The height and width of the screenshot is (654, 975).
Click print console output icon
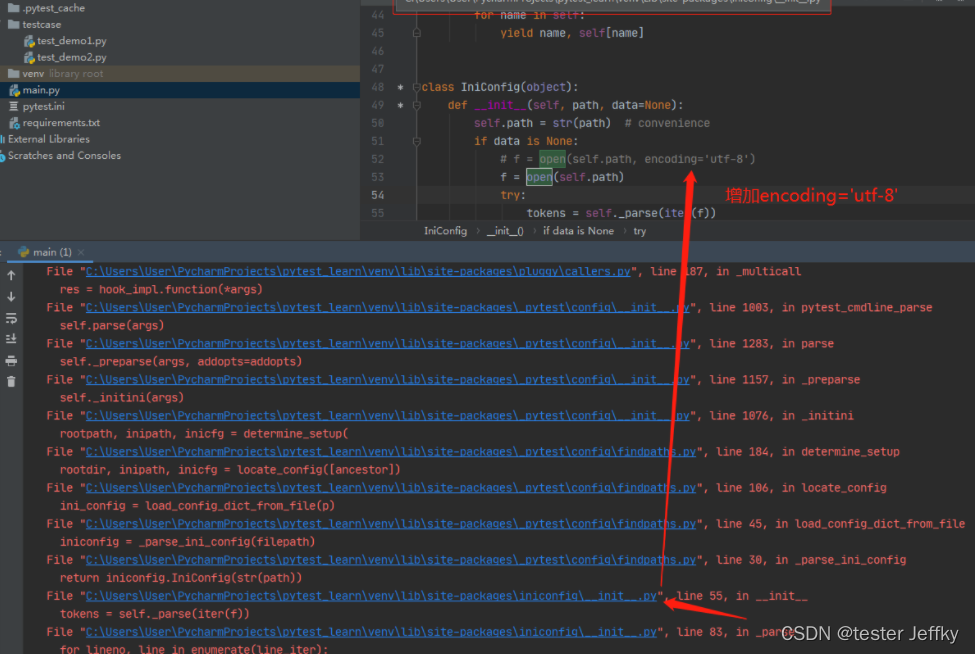pyautogui.click(x=11, y=361)
